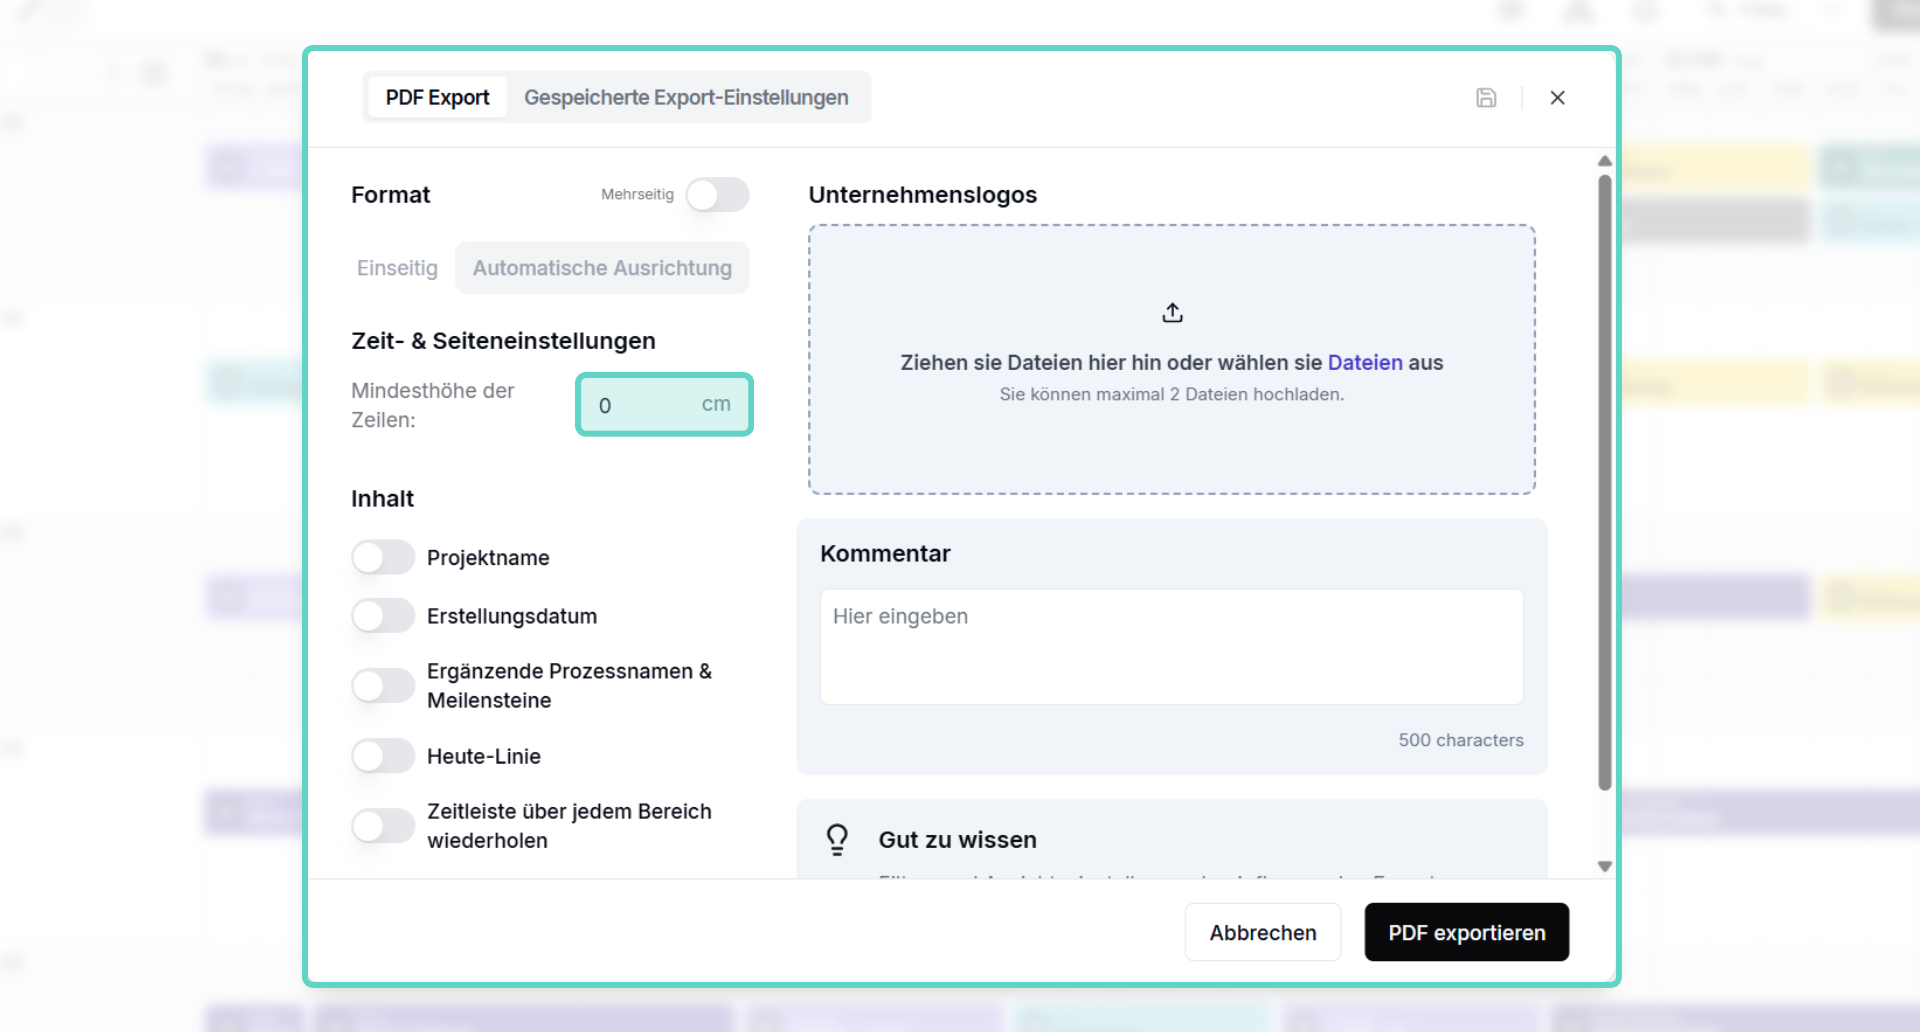Toggle the Projektname switch

tap(383, 558)
